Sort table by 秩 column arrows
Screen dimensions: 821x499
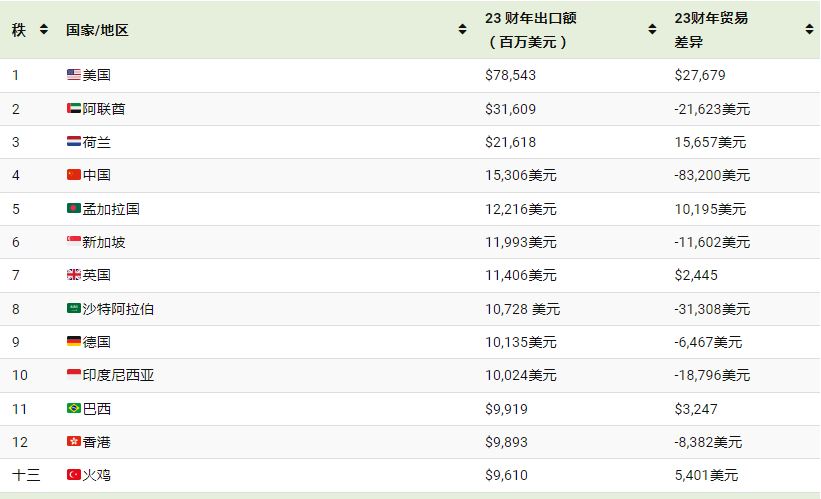pos(43,30)
